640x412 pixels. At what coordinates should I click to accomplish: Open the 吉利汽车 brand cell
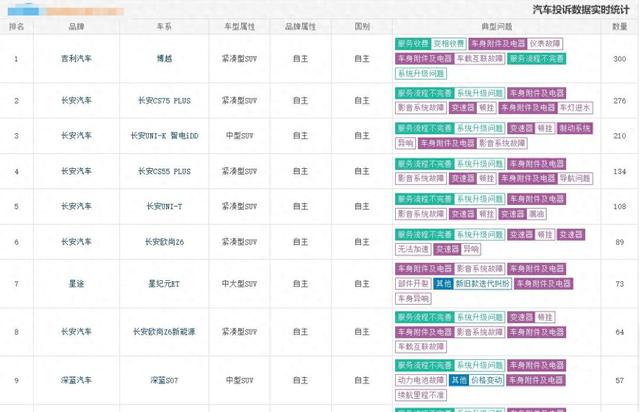click(76, 59)
